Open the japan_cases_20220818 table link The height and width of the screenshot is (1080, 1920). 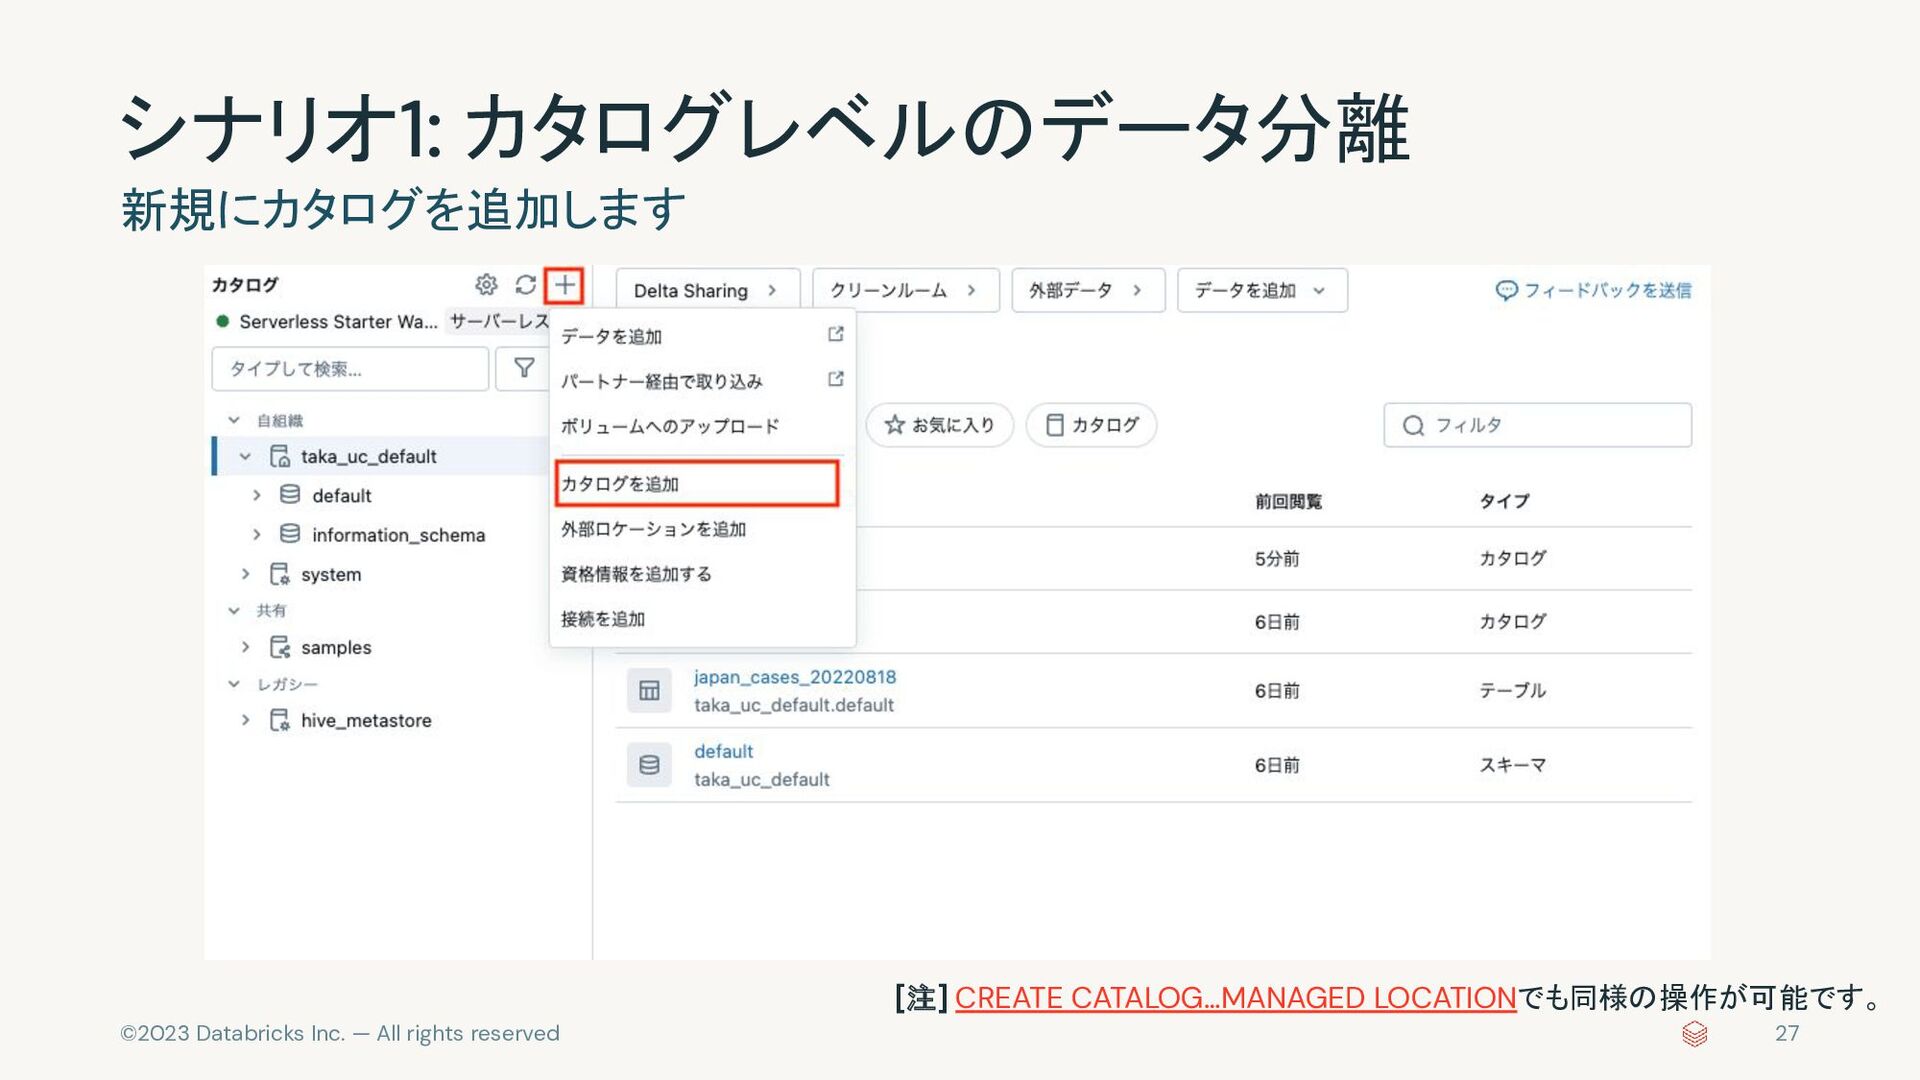pyautogui.click(x=795, y=677)
